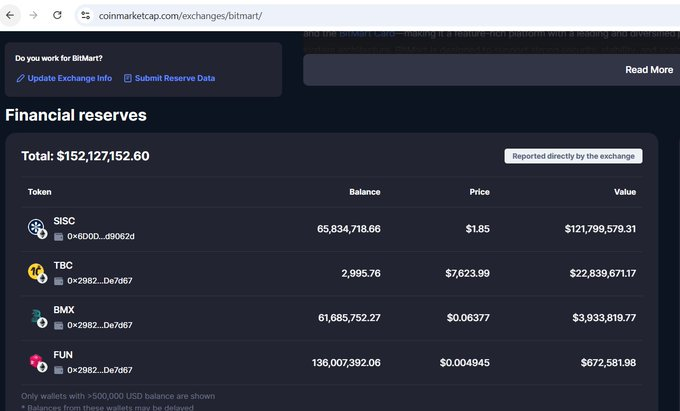This screenshot has width=680, height=411.
Task: Open TBC row wallet address 0x2982...De7d67
Action: click(x=100, y=281)
